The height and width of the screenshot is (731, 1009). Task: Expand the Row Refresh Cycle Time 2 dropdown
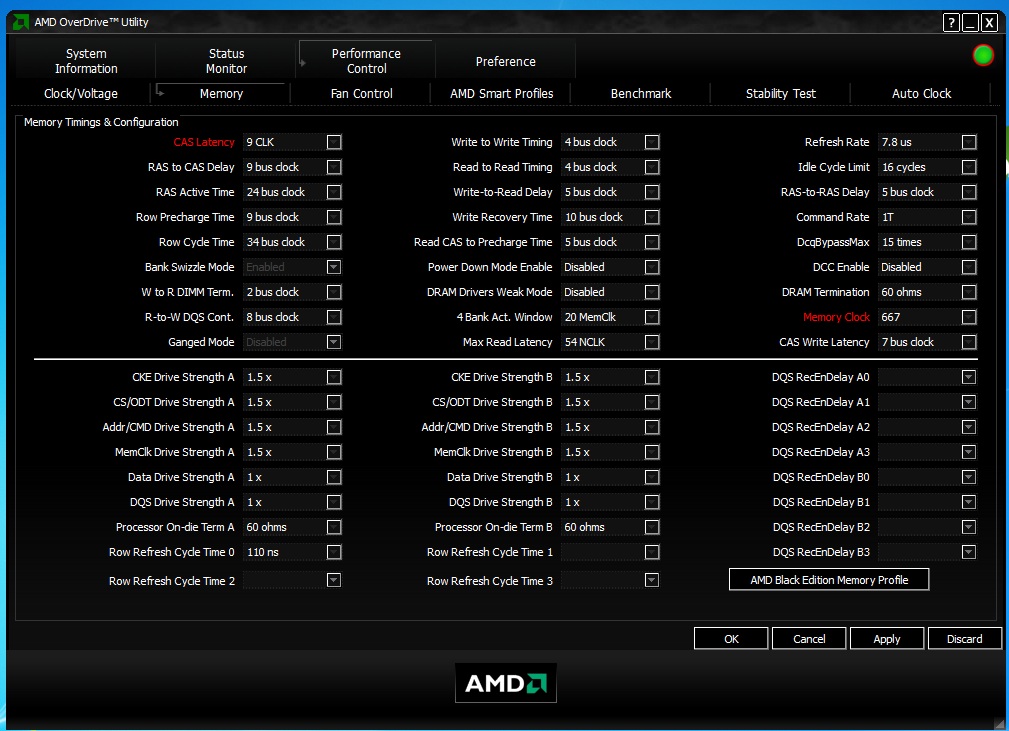[x=334, y=580]
